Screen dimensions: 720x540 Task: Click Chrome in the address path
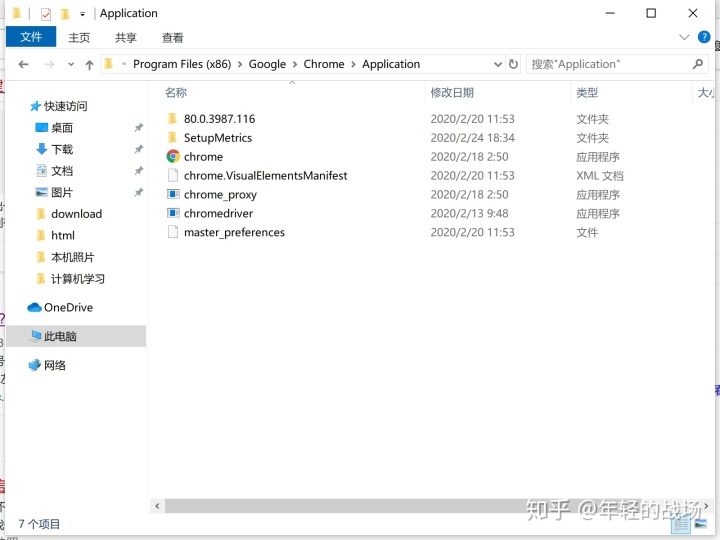tap(324, 64)
